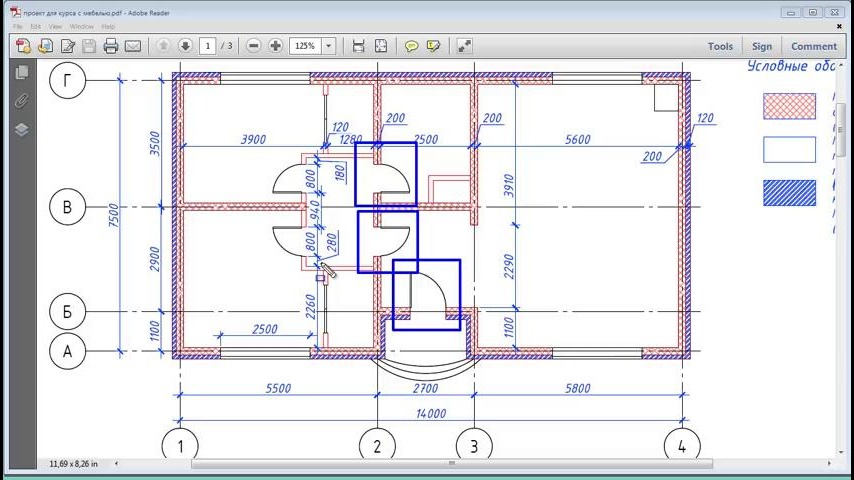Show the Layers panel
Screen dimensions: 854x480
point(21,129)
